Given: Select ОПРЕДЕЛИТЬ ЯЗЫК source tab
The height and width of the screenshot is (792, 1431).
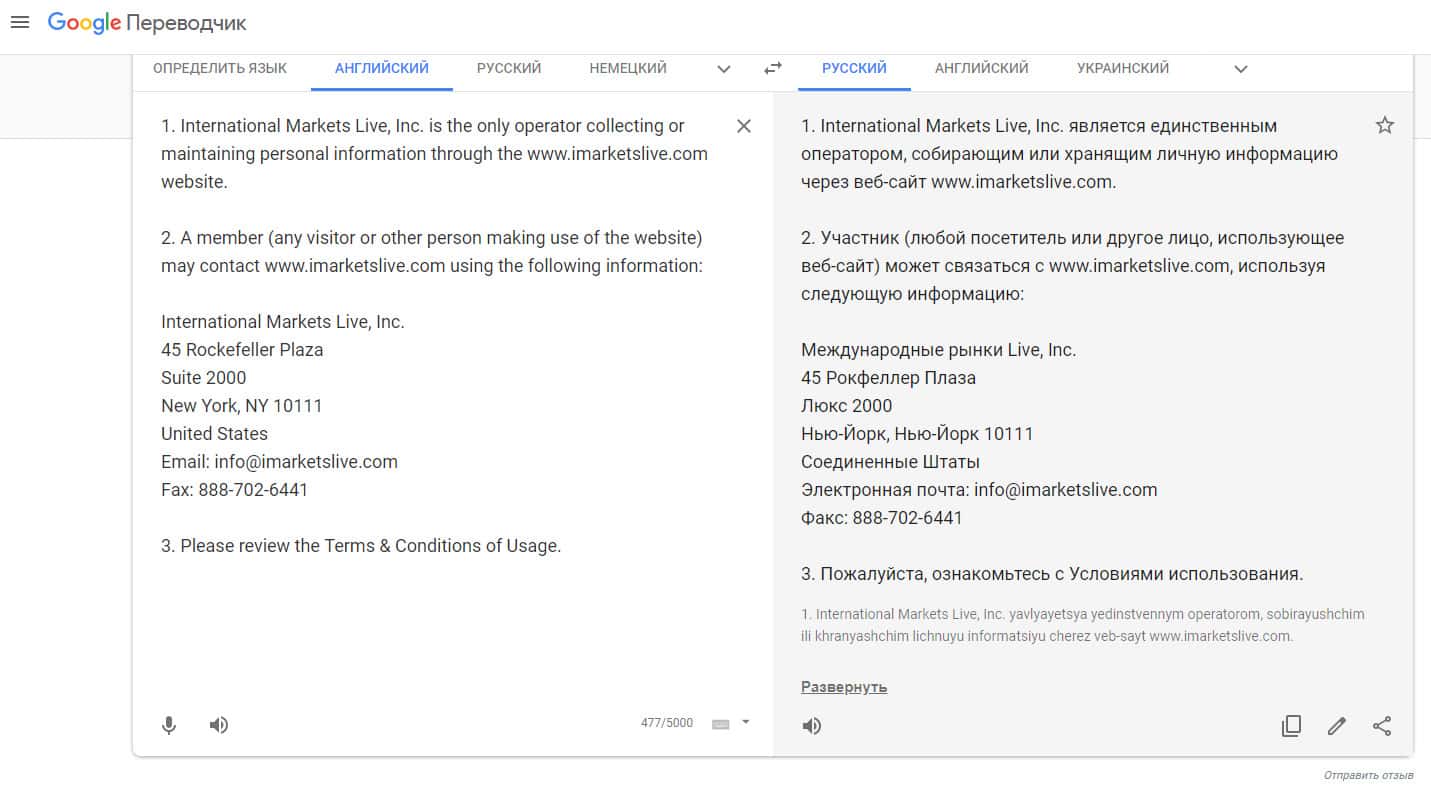Looking at the screenshot, I should pyautogui.click(x=220, y=69).
